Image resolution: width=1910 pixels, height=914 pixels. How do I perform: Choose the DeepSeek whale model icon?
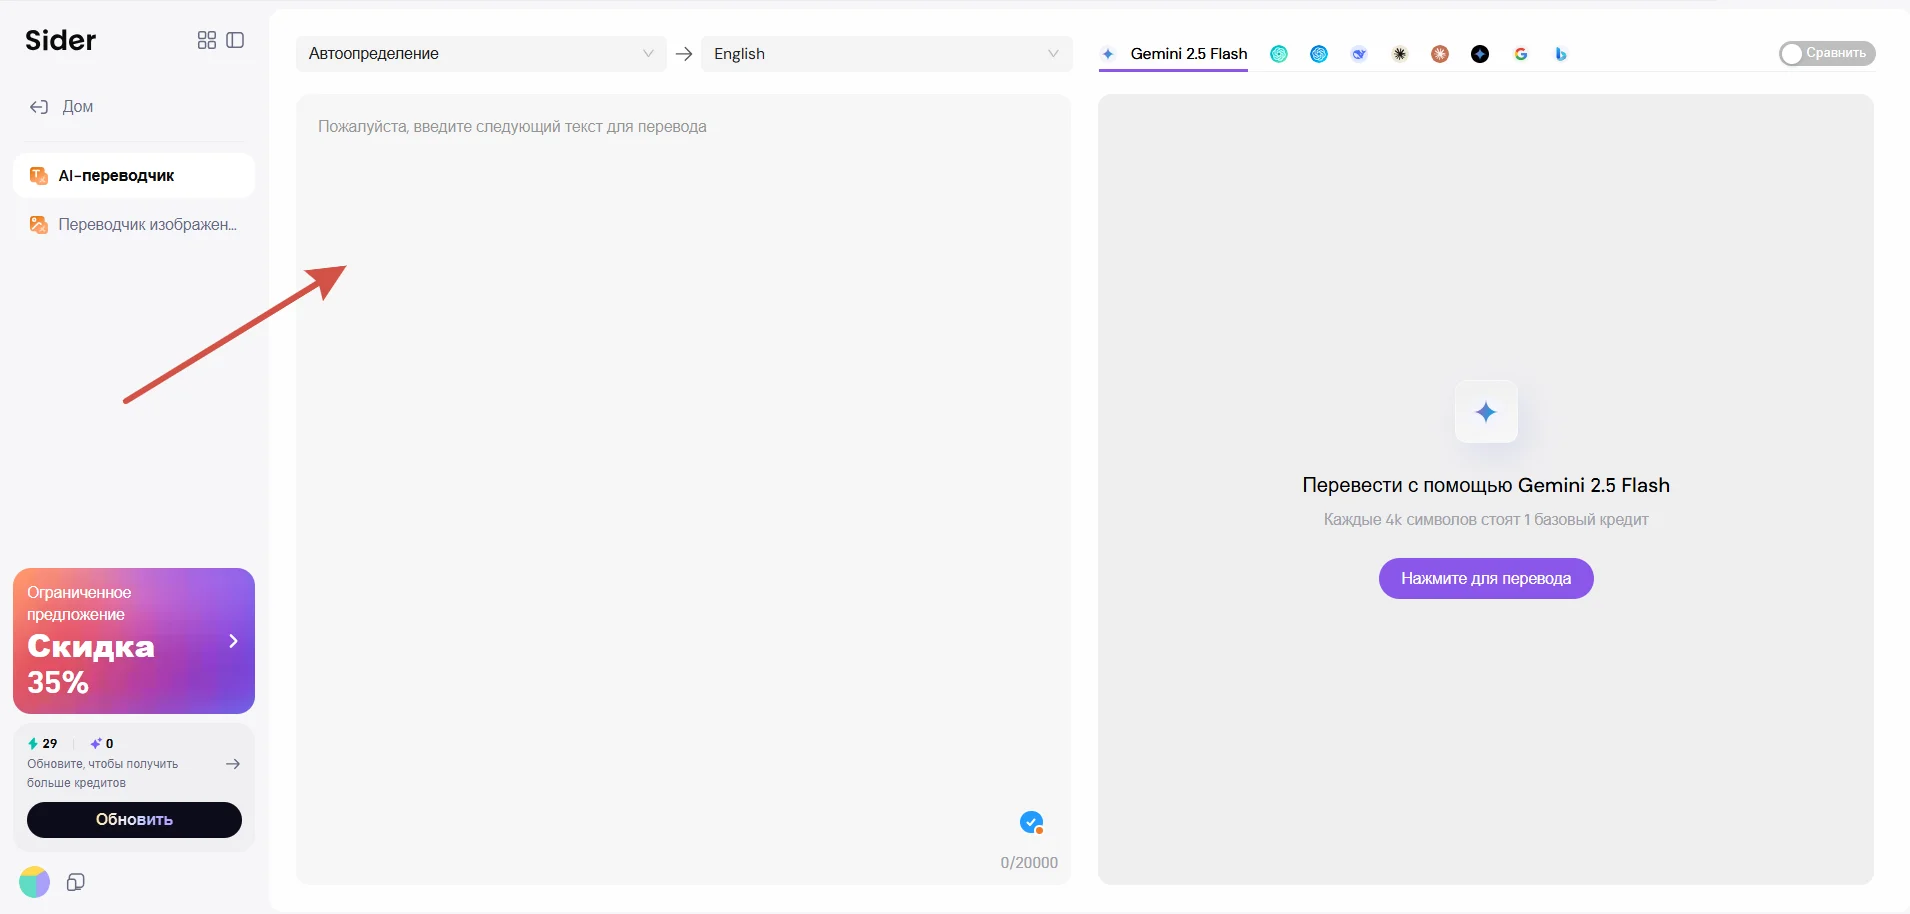point(1359,54)
